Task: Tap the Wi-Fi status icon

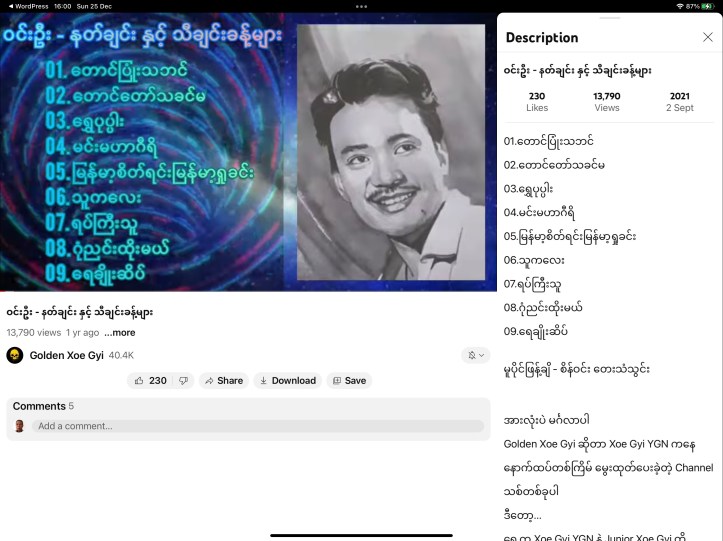Action: point(680,6)
